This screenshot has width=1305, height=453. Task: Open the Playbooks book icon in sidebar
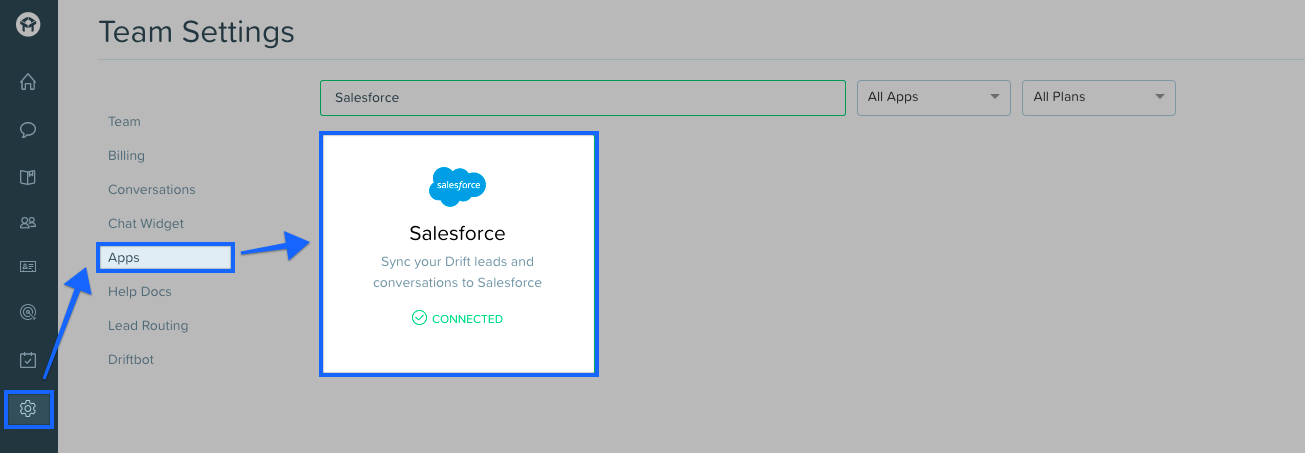pos(28,177)
